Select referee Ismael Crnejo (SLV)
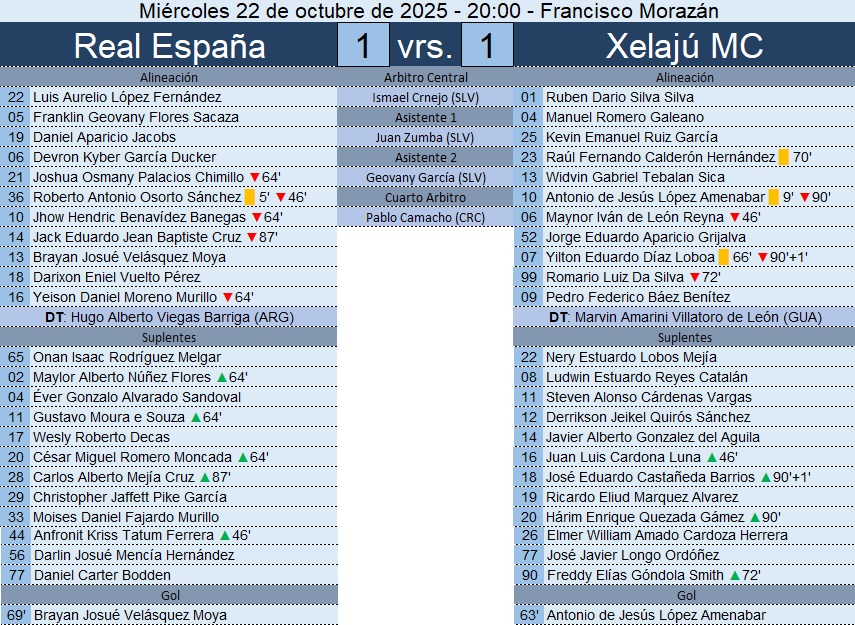 tap(426, 97)
